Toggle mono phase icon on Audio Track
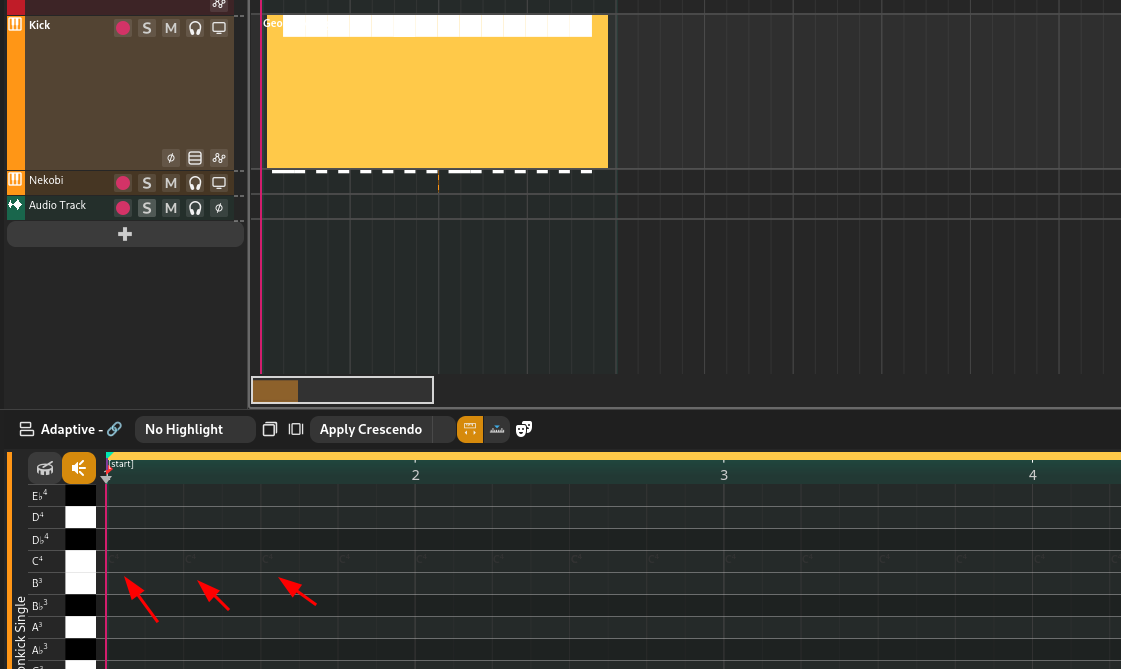1121x669 pixels. [219, 208]
